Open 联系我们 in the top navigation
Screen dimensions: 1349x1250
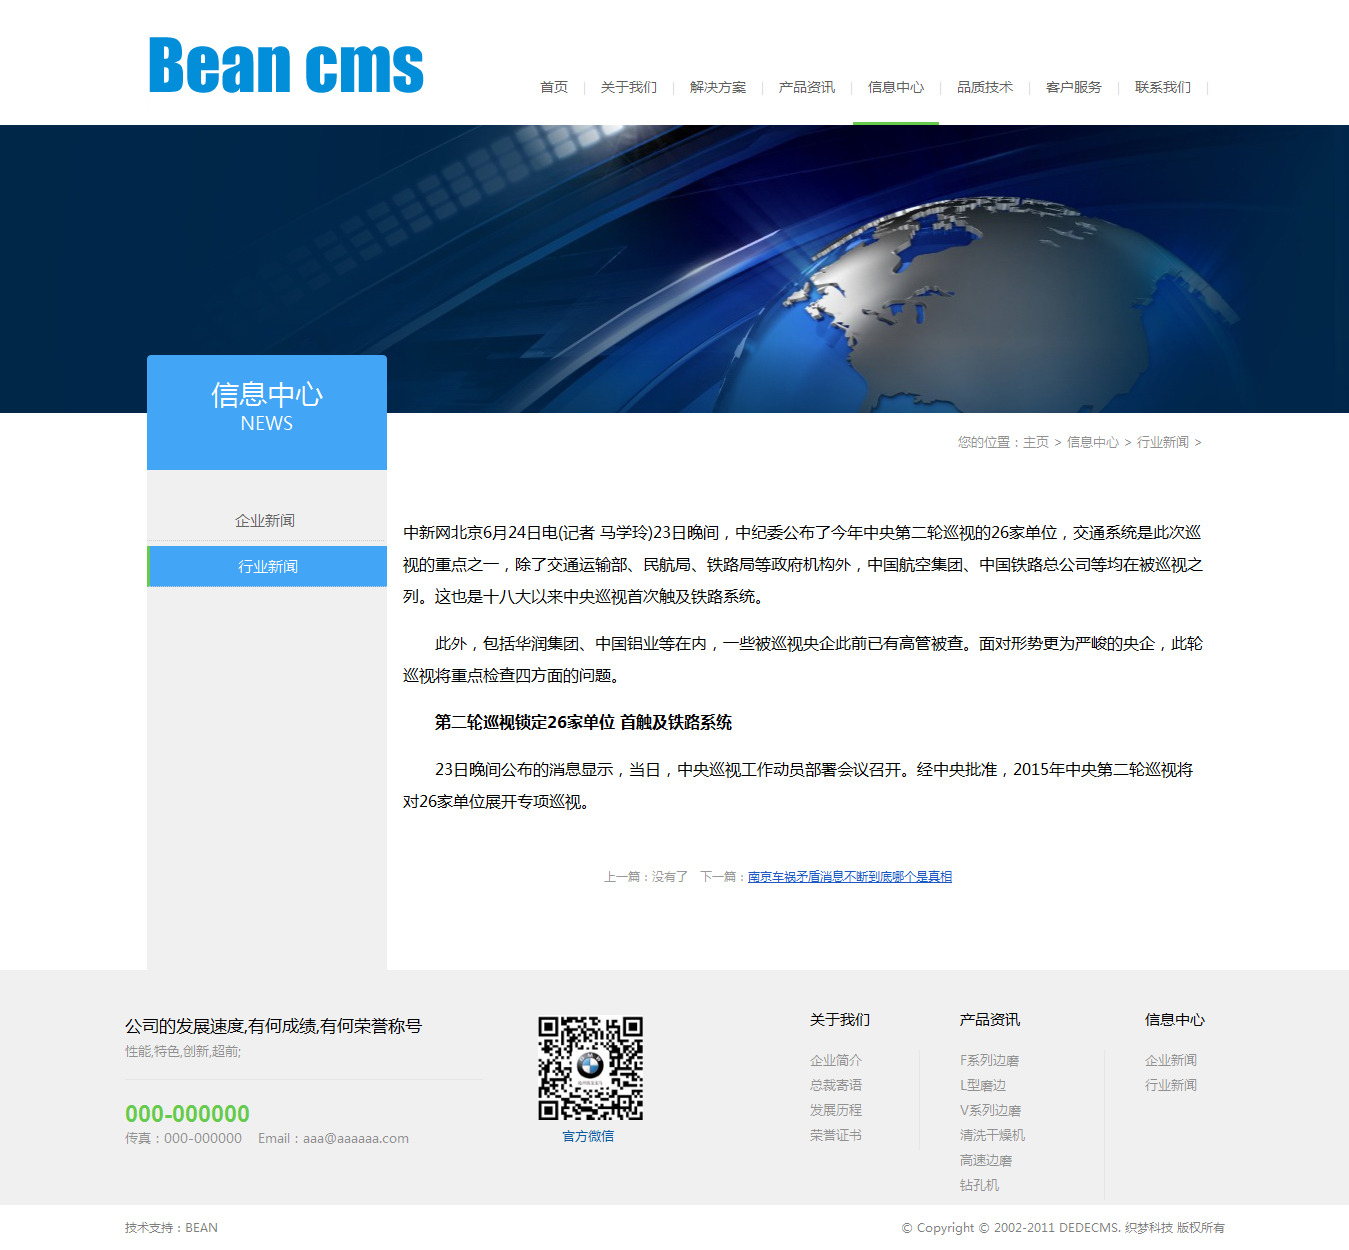pyautogui.click(x=1163, y=88)
